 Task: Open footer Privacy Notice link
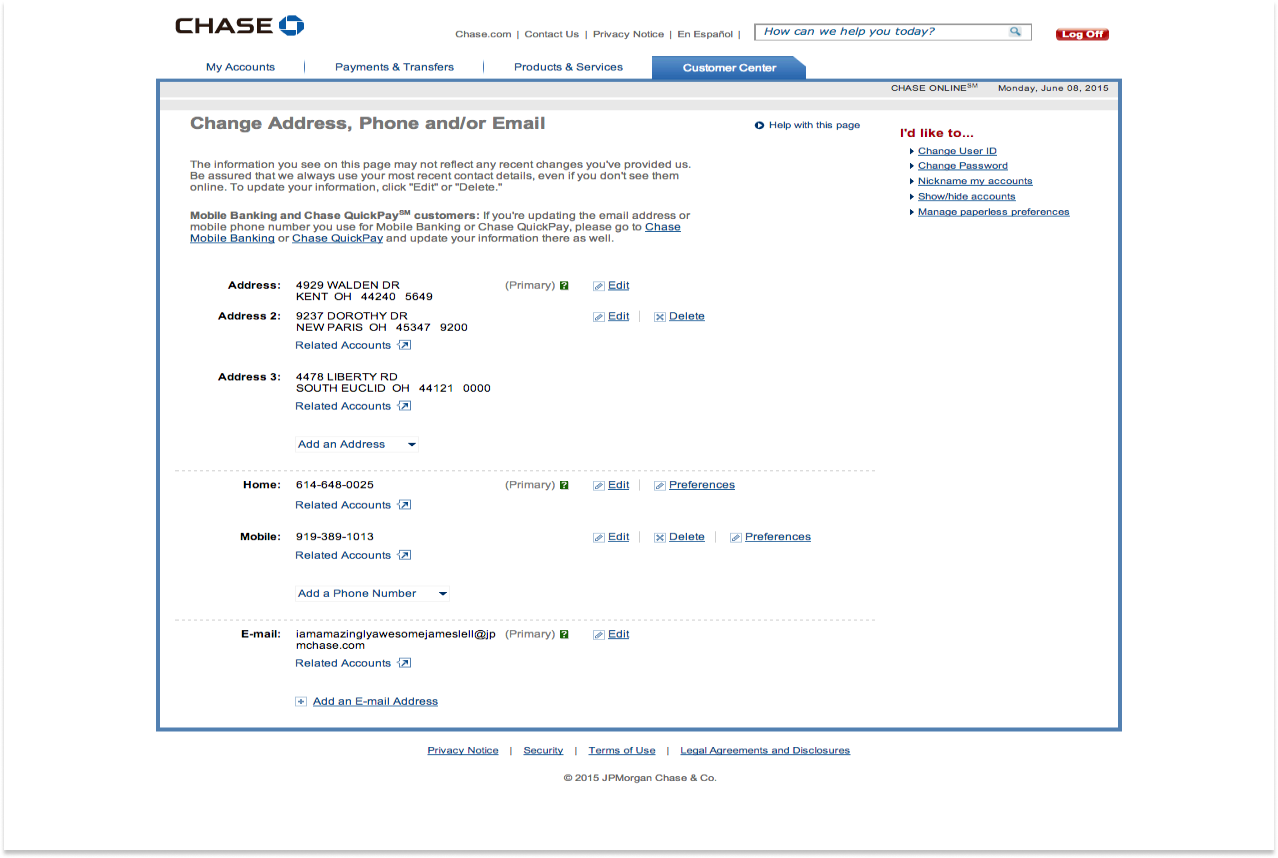click(463, 751)
